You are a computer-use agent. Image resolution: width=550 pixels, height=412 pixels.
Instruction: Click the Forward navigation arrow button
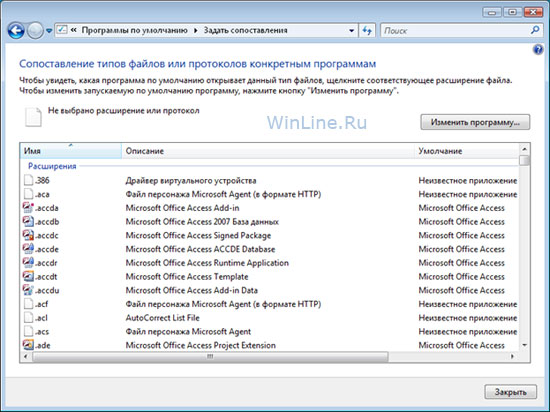pos(35,31)
